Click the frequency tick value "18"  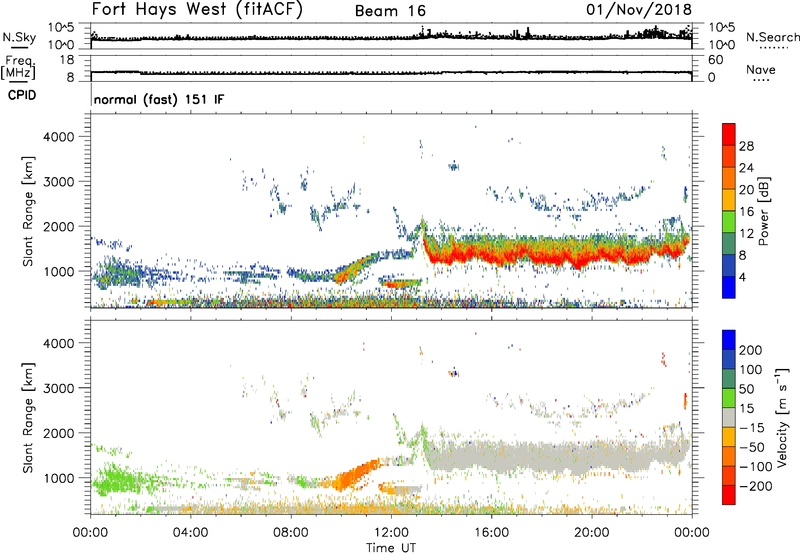coord(67,60)
